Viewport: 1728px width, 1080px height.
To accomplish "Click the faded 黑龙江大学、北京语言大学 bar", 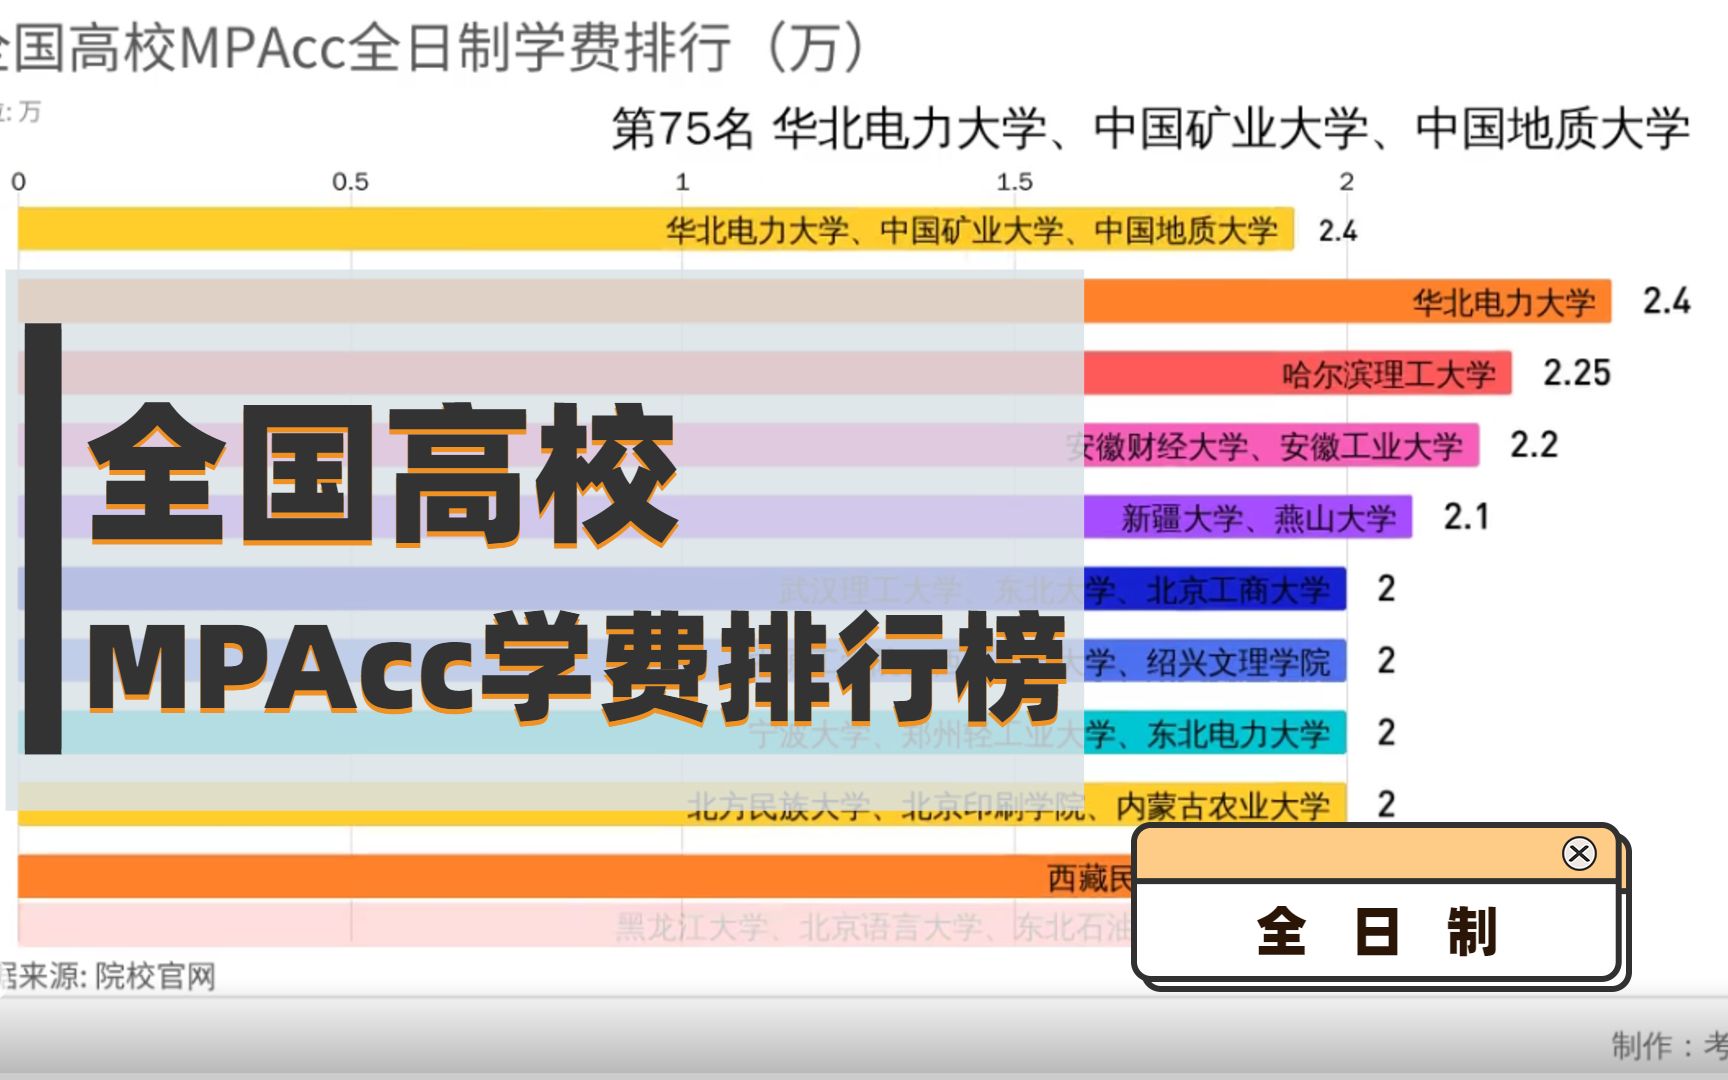I will pos(575,925).
